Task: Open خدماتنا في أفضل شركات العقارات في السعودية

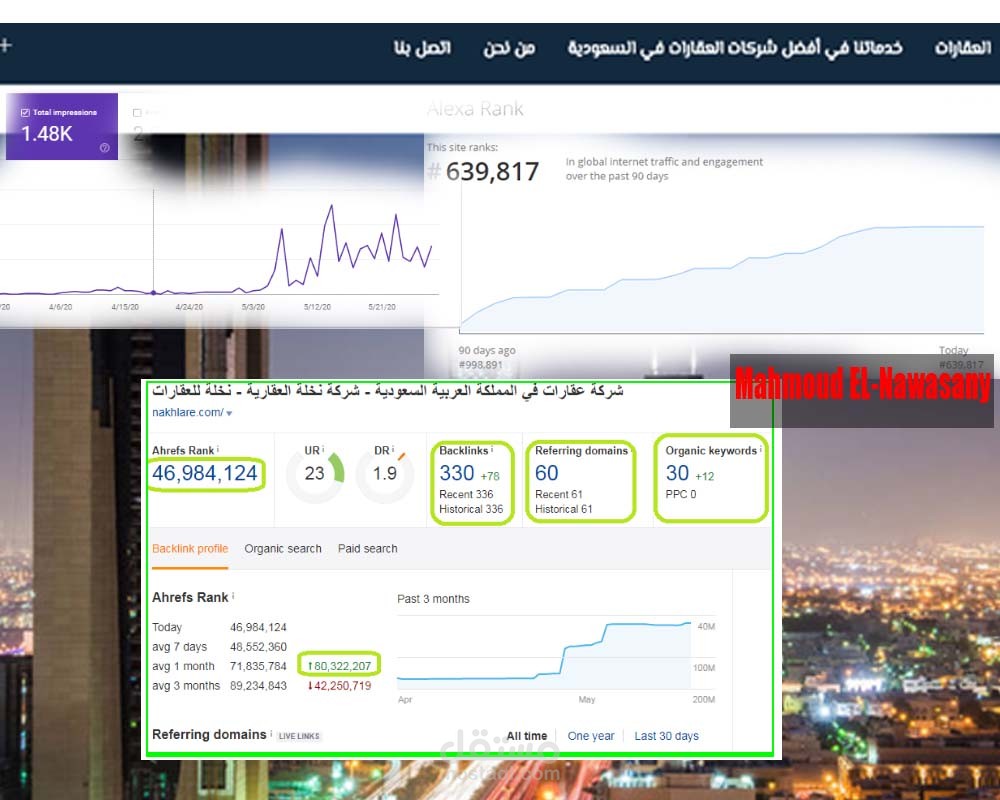Action: [x=735, y=48]
